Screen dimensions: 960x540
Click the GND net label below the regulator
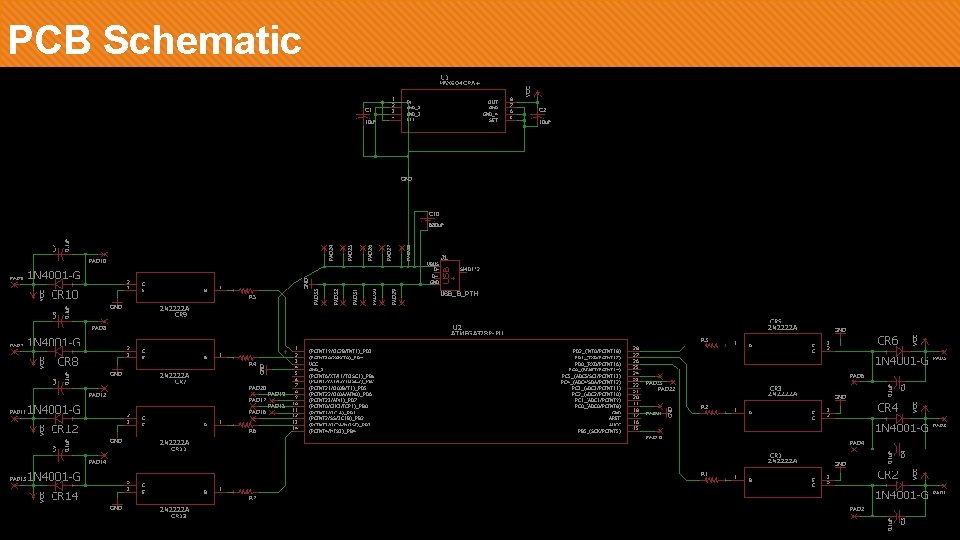tap(406, 179)
